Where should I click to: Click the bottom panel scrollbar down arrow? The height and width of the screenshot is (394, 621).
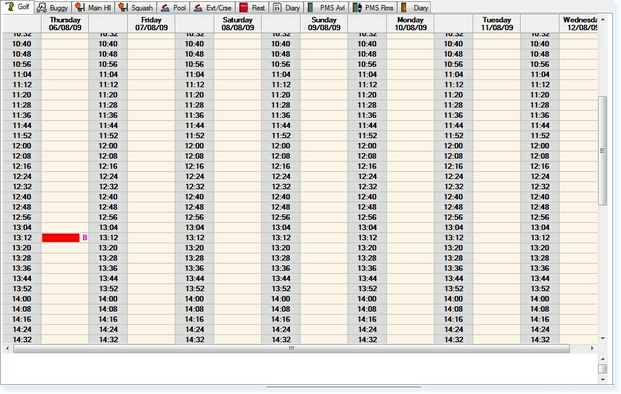point(603,379)
